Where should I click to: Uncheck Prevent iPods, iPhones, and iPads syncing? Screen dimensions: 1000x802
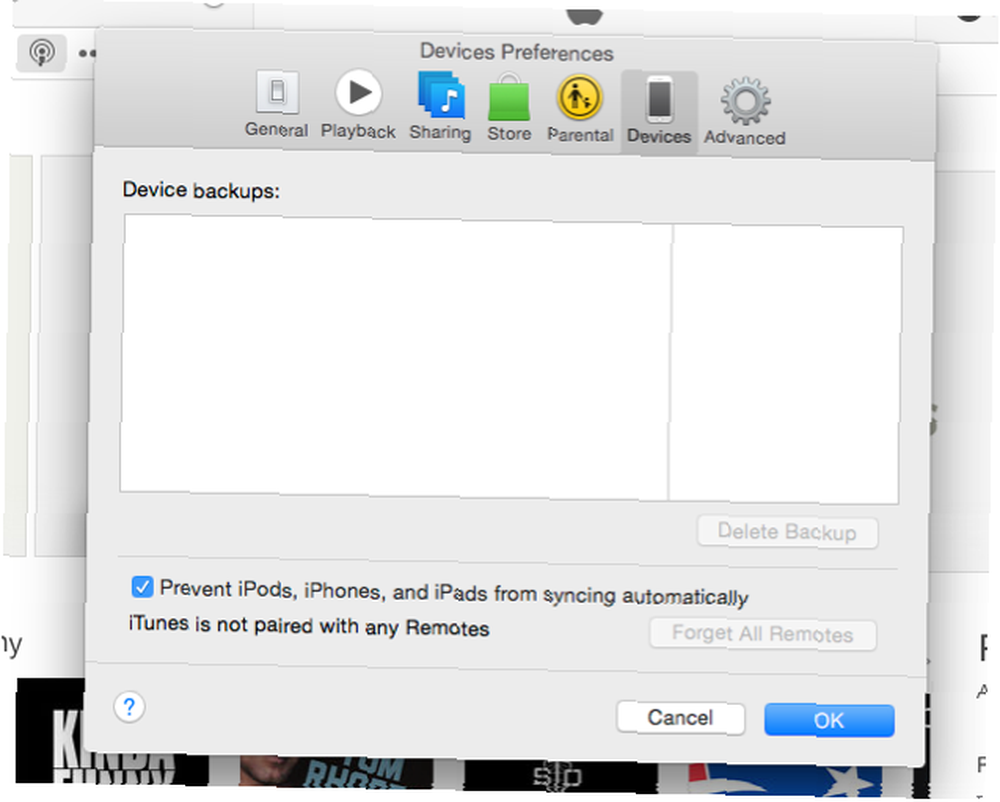click(142, 587)
